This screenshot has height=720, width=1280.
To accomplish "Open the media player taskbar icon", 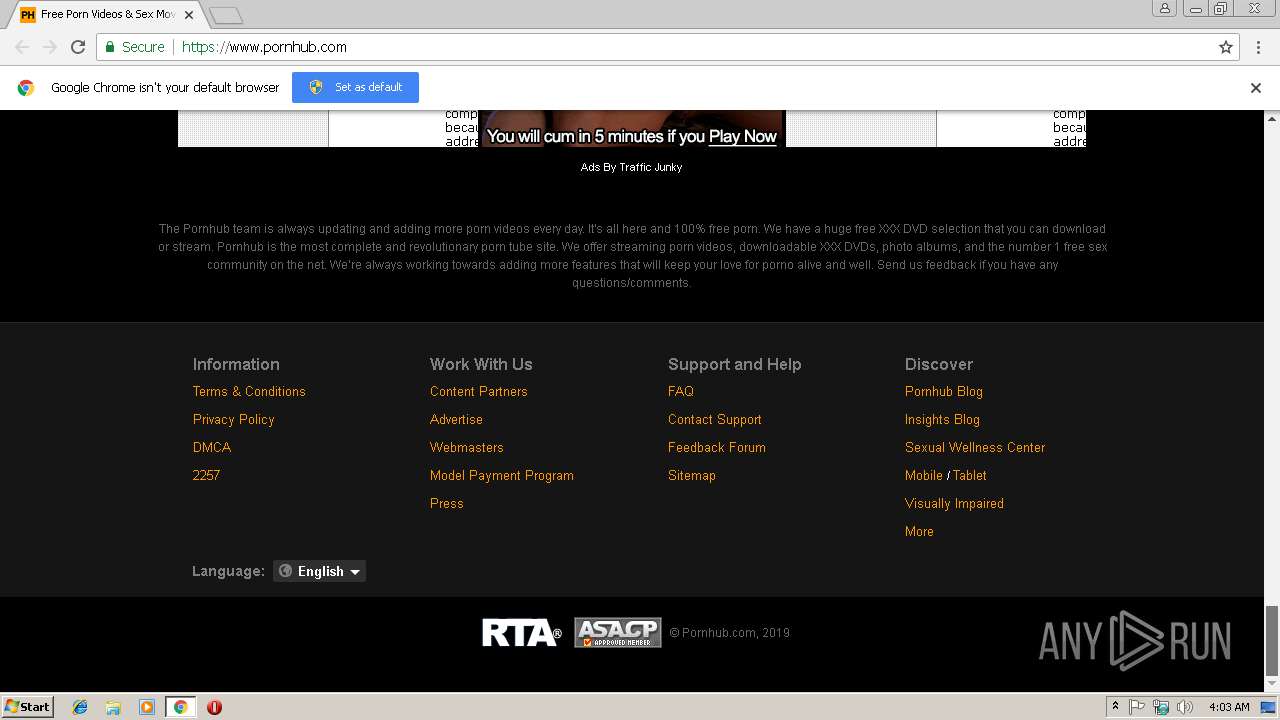I will point(147,707).
